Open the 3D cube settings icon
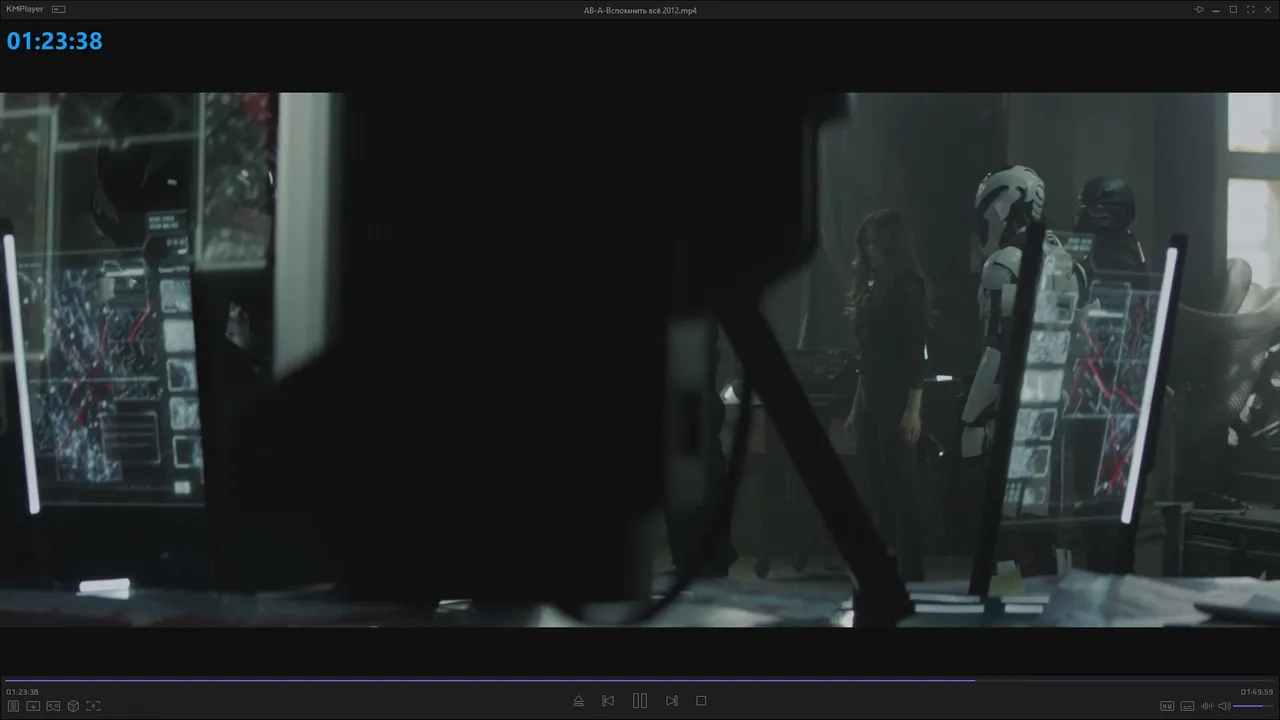This screenshot has height=720, width=1280. point(73,706)
